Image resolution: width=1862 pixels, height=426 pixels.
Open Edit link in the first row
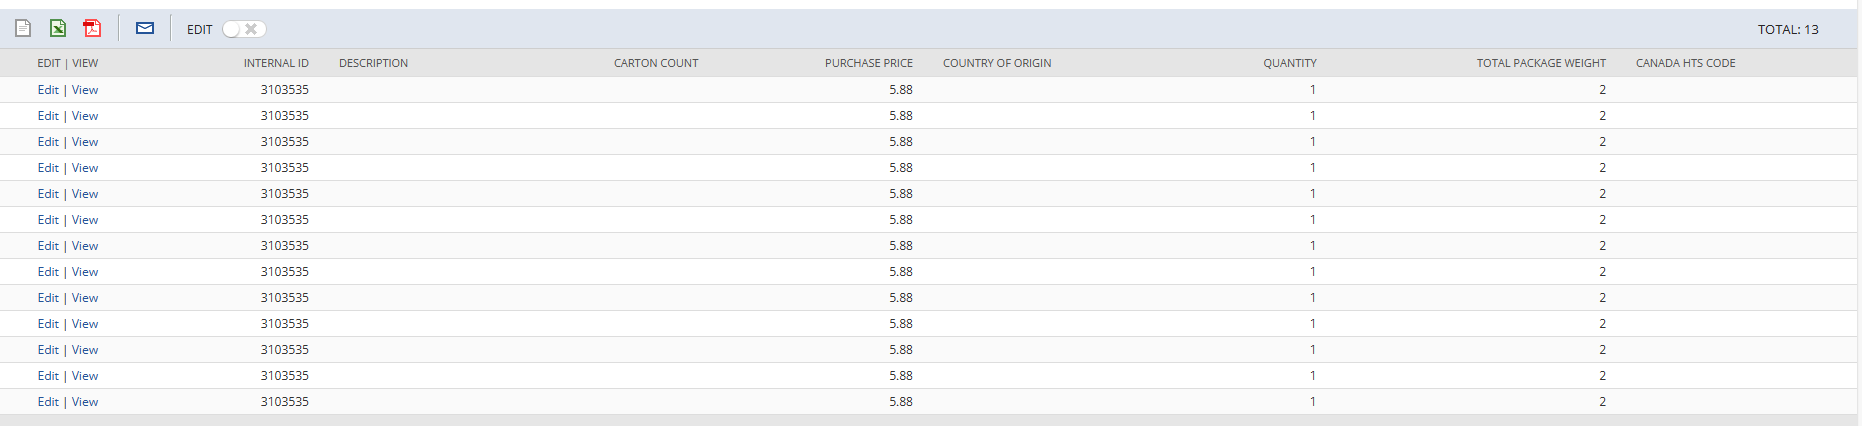(48, 90)
